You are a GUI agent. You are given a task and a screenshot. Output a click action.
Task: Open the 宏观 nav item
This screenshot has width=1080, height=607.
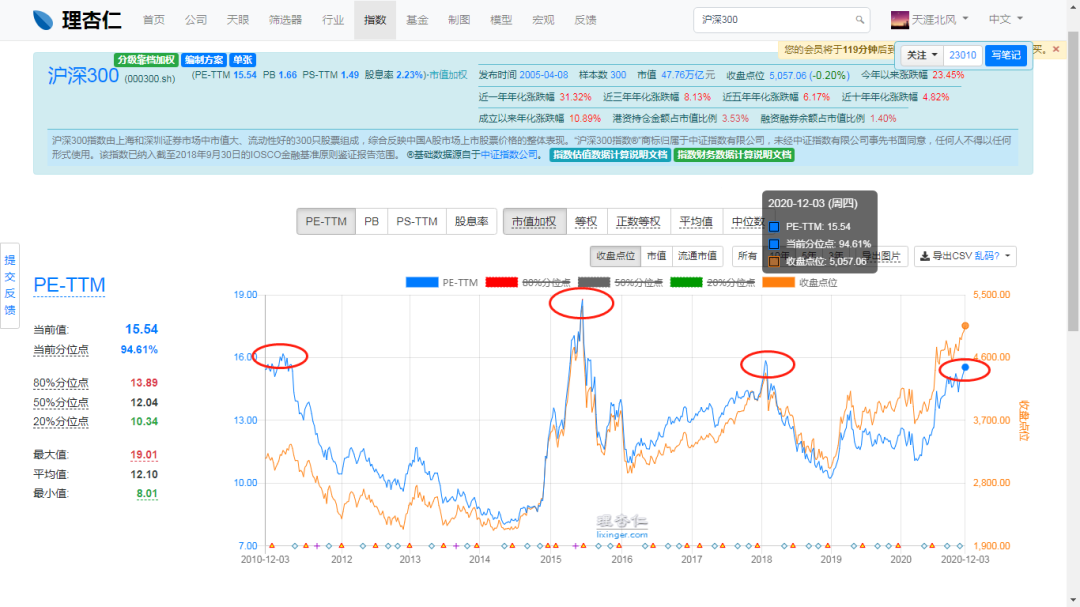point(543,20)
